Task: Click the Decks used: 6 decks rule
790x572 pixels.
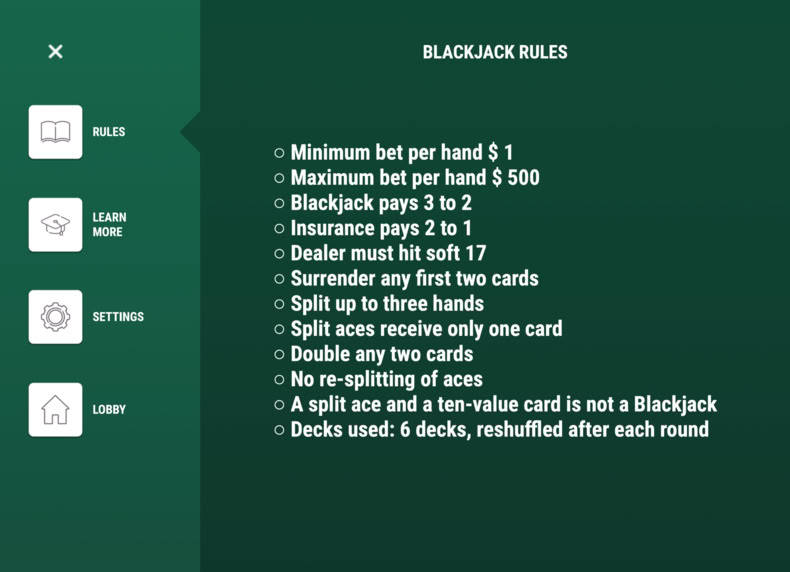Action: pyautogui.click(x=500, y=429)
